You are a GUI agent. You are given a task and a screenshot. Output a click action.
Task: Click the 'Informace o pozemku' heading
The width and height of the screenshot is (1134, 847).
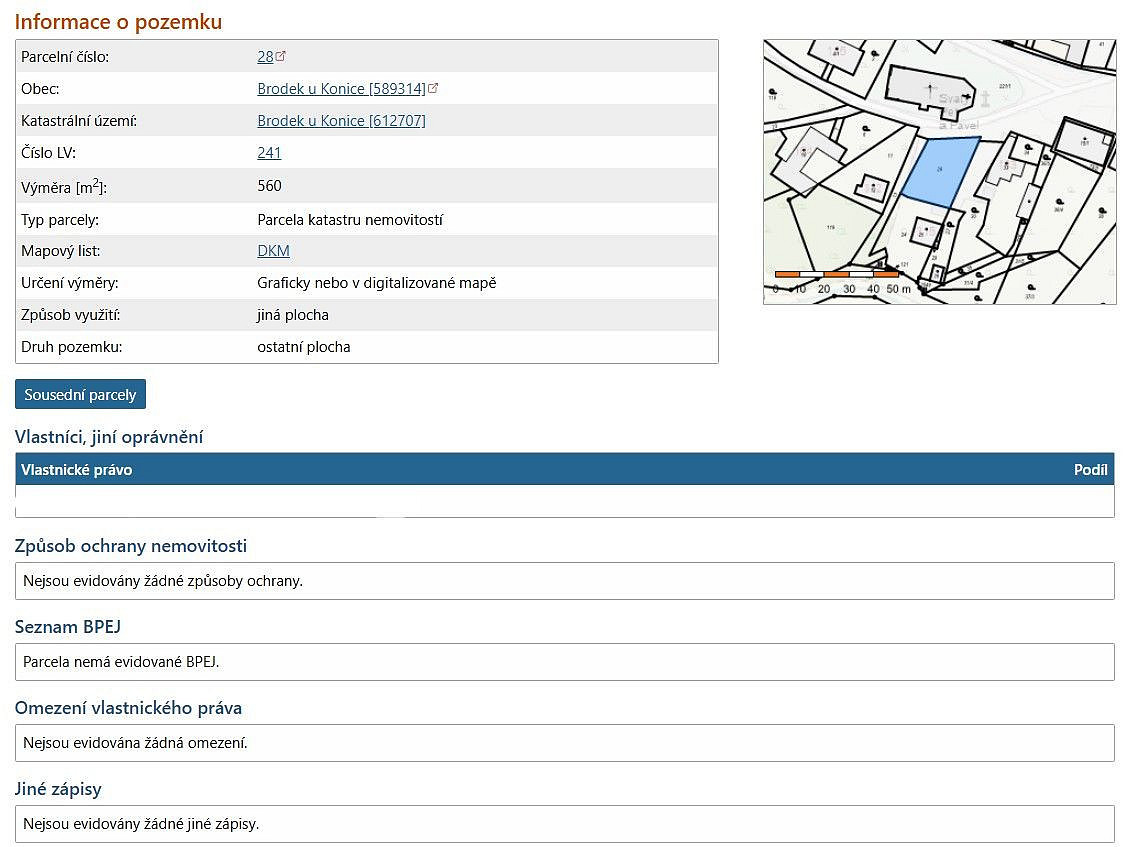[x=119, y=22]
